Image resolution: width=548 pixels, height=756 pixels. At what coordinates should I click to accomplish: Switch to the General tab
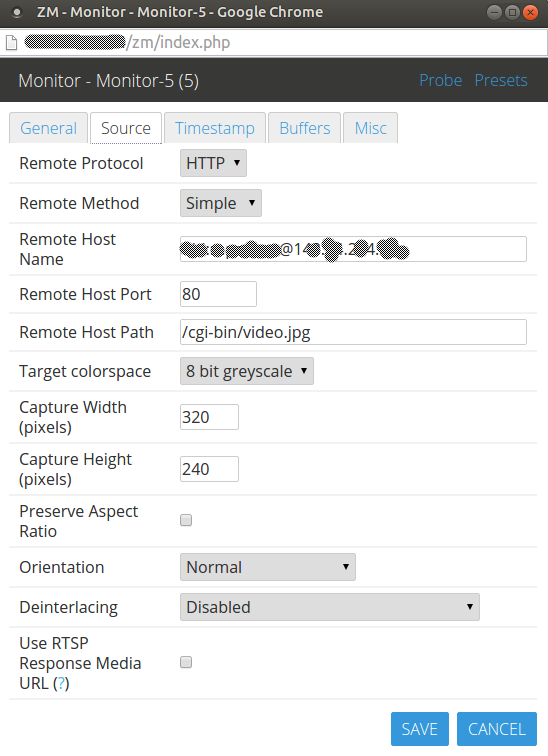point(49,128)
